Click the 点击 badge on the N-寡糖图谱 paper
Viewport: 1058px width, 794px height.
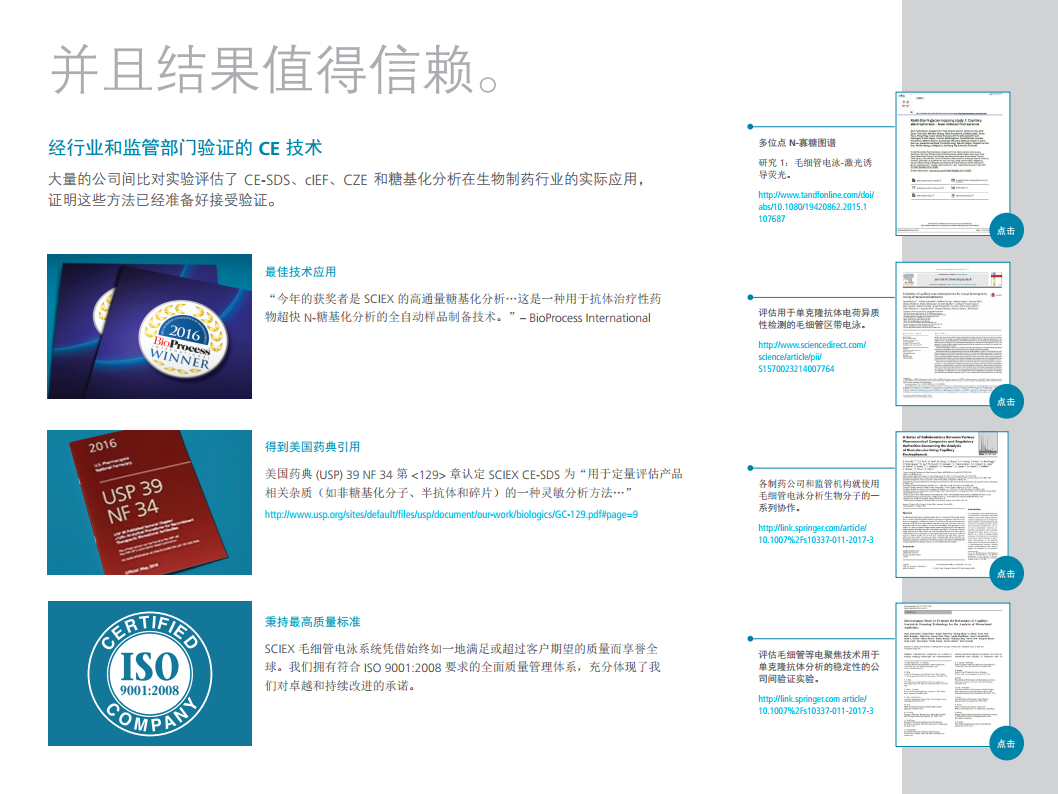click(1005, 230)
